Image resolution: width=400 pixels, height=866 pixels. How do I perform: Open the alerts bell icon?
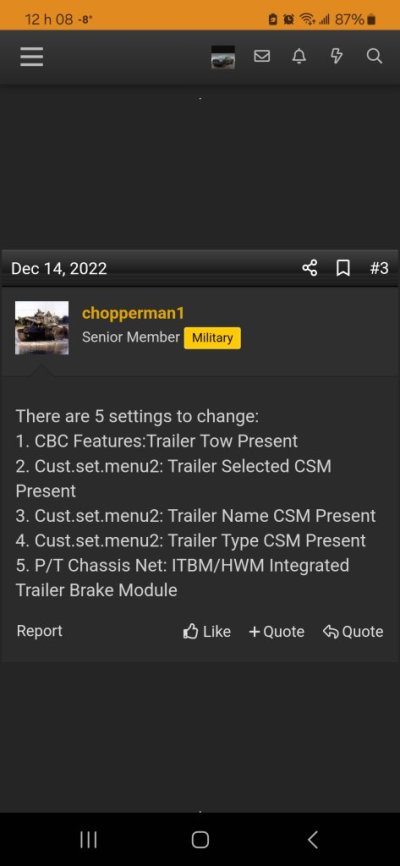click(x=299, y=56)
